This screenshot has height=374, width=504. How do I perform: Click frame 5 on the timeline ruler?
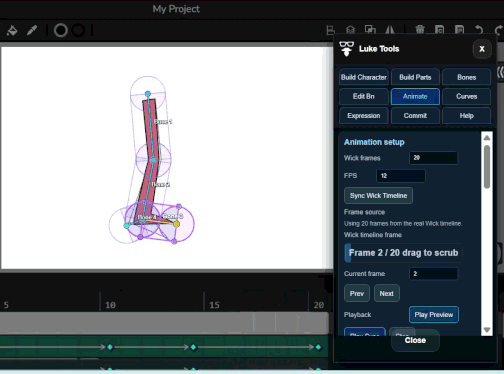pyautogui.click(x=6, y=305)
